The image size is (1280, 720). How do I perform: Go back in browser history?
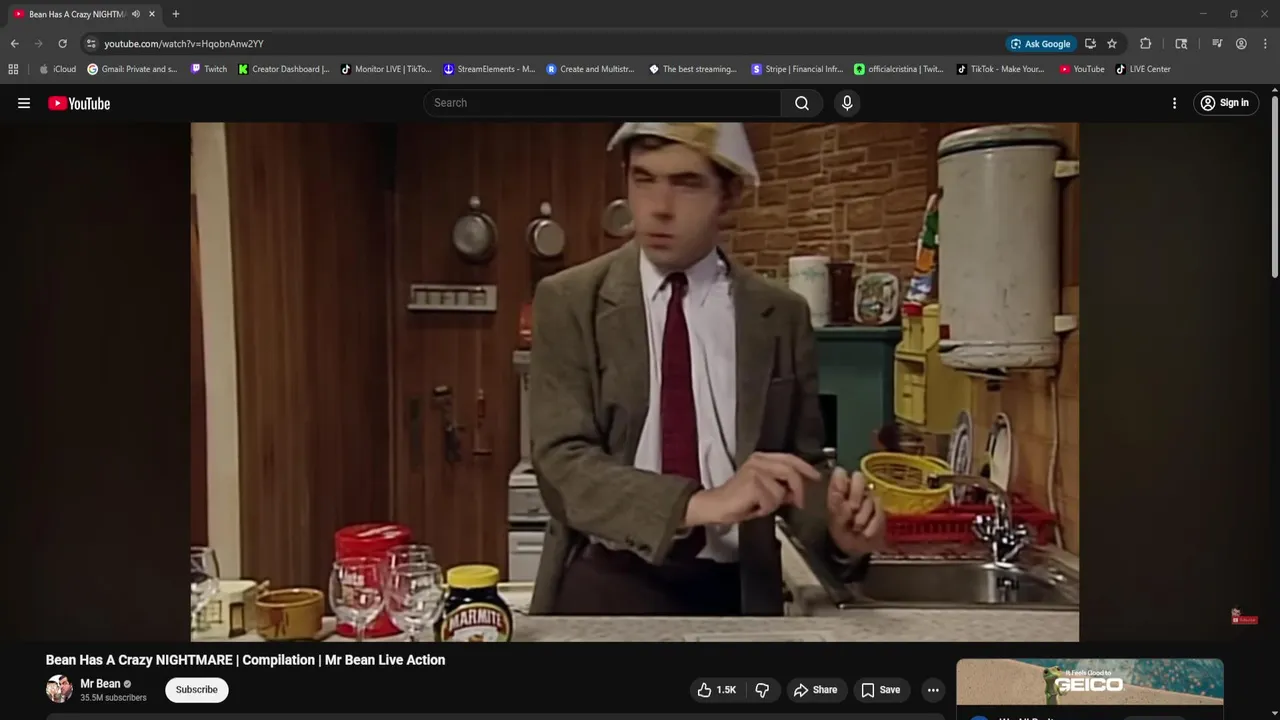[x=14, y=44]
